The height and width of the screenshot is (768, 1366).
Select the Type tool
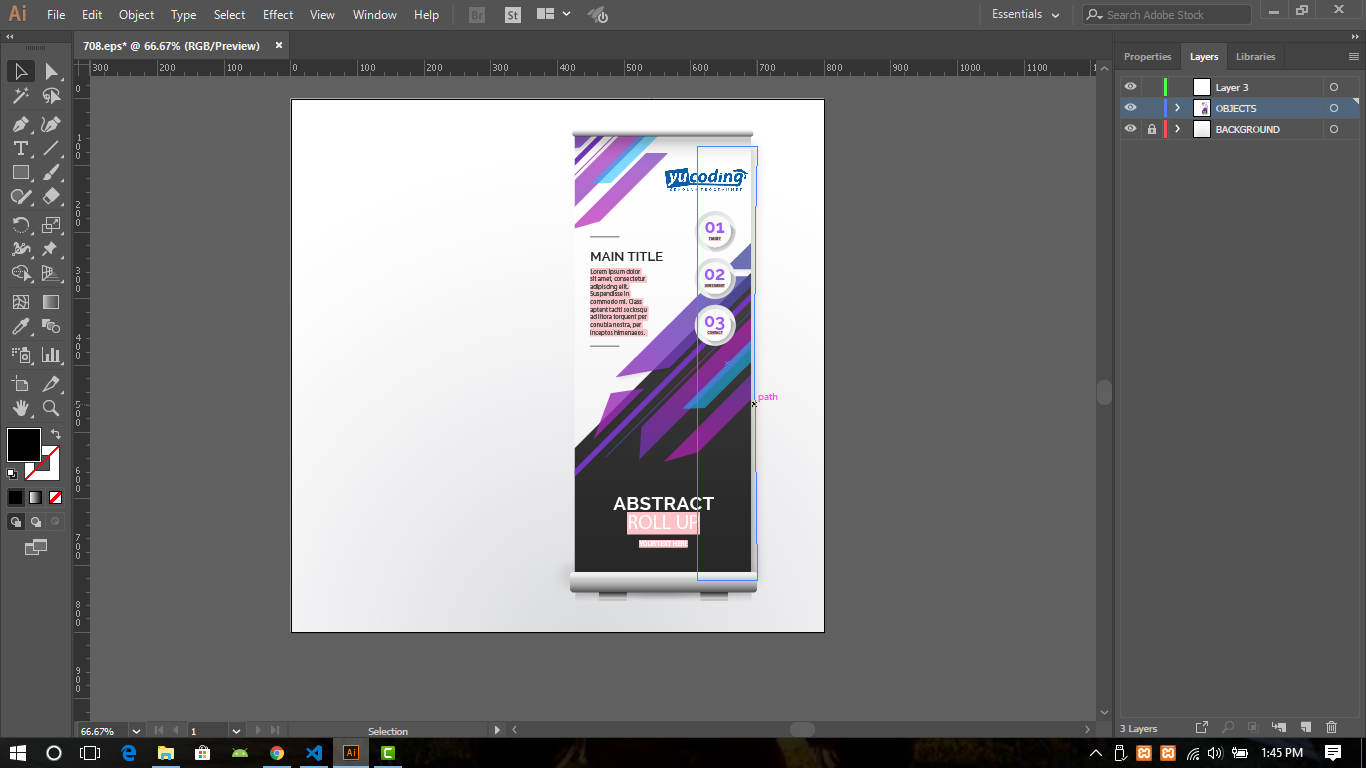(20, 148)
